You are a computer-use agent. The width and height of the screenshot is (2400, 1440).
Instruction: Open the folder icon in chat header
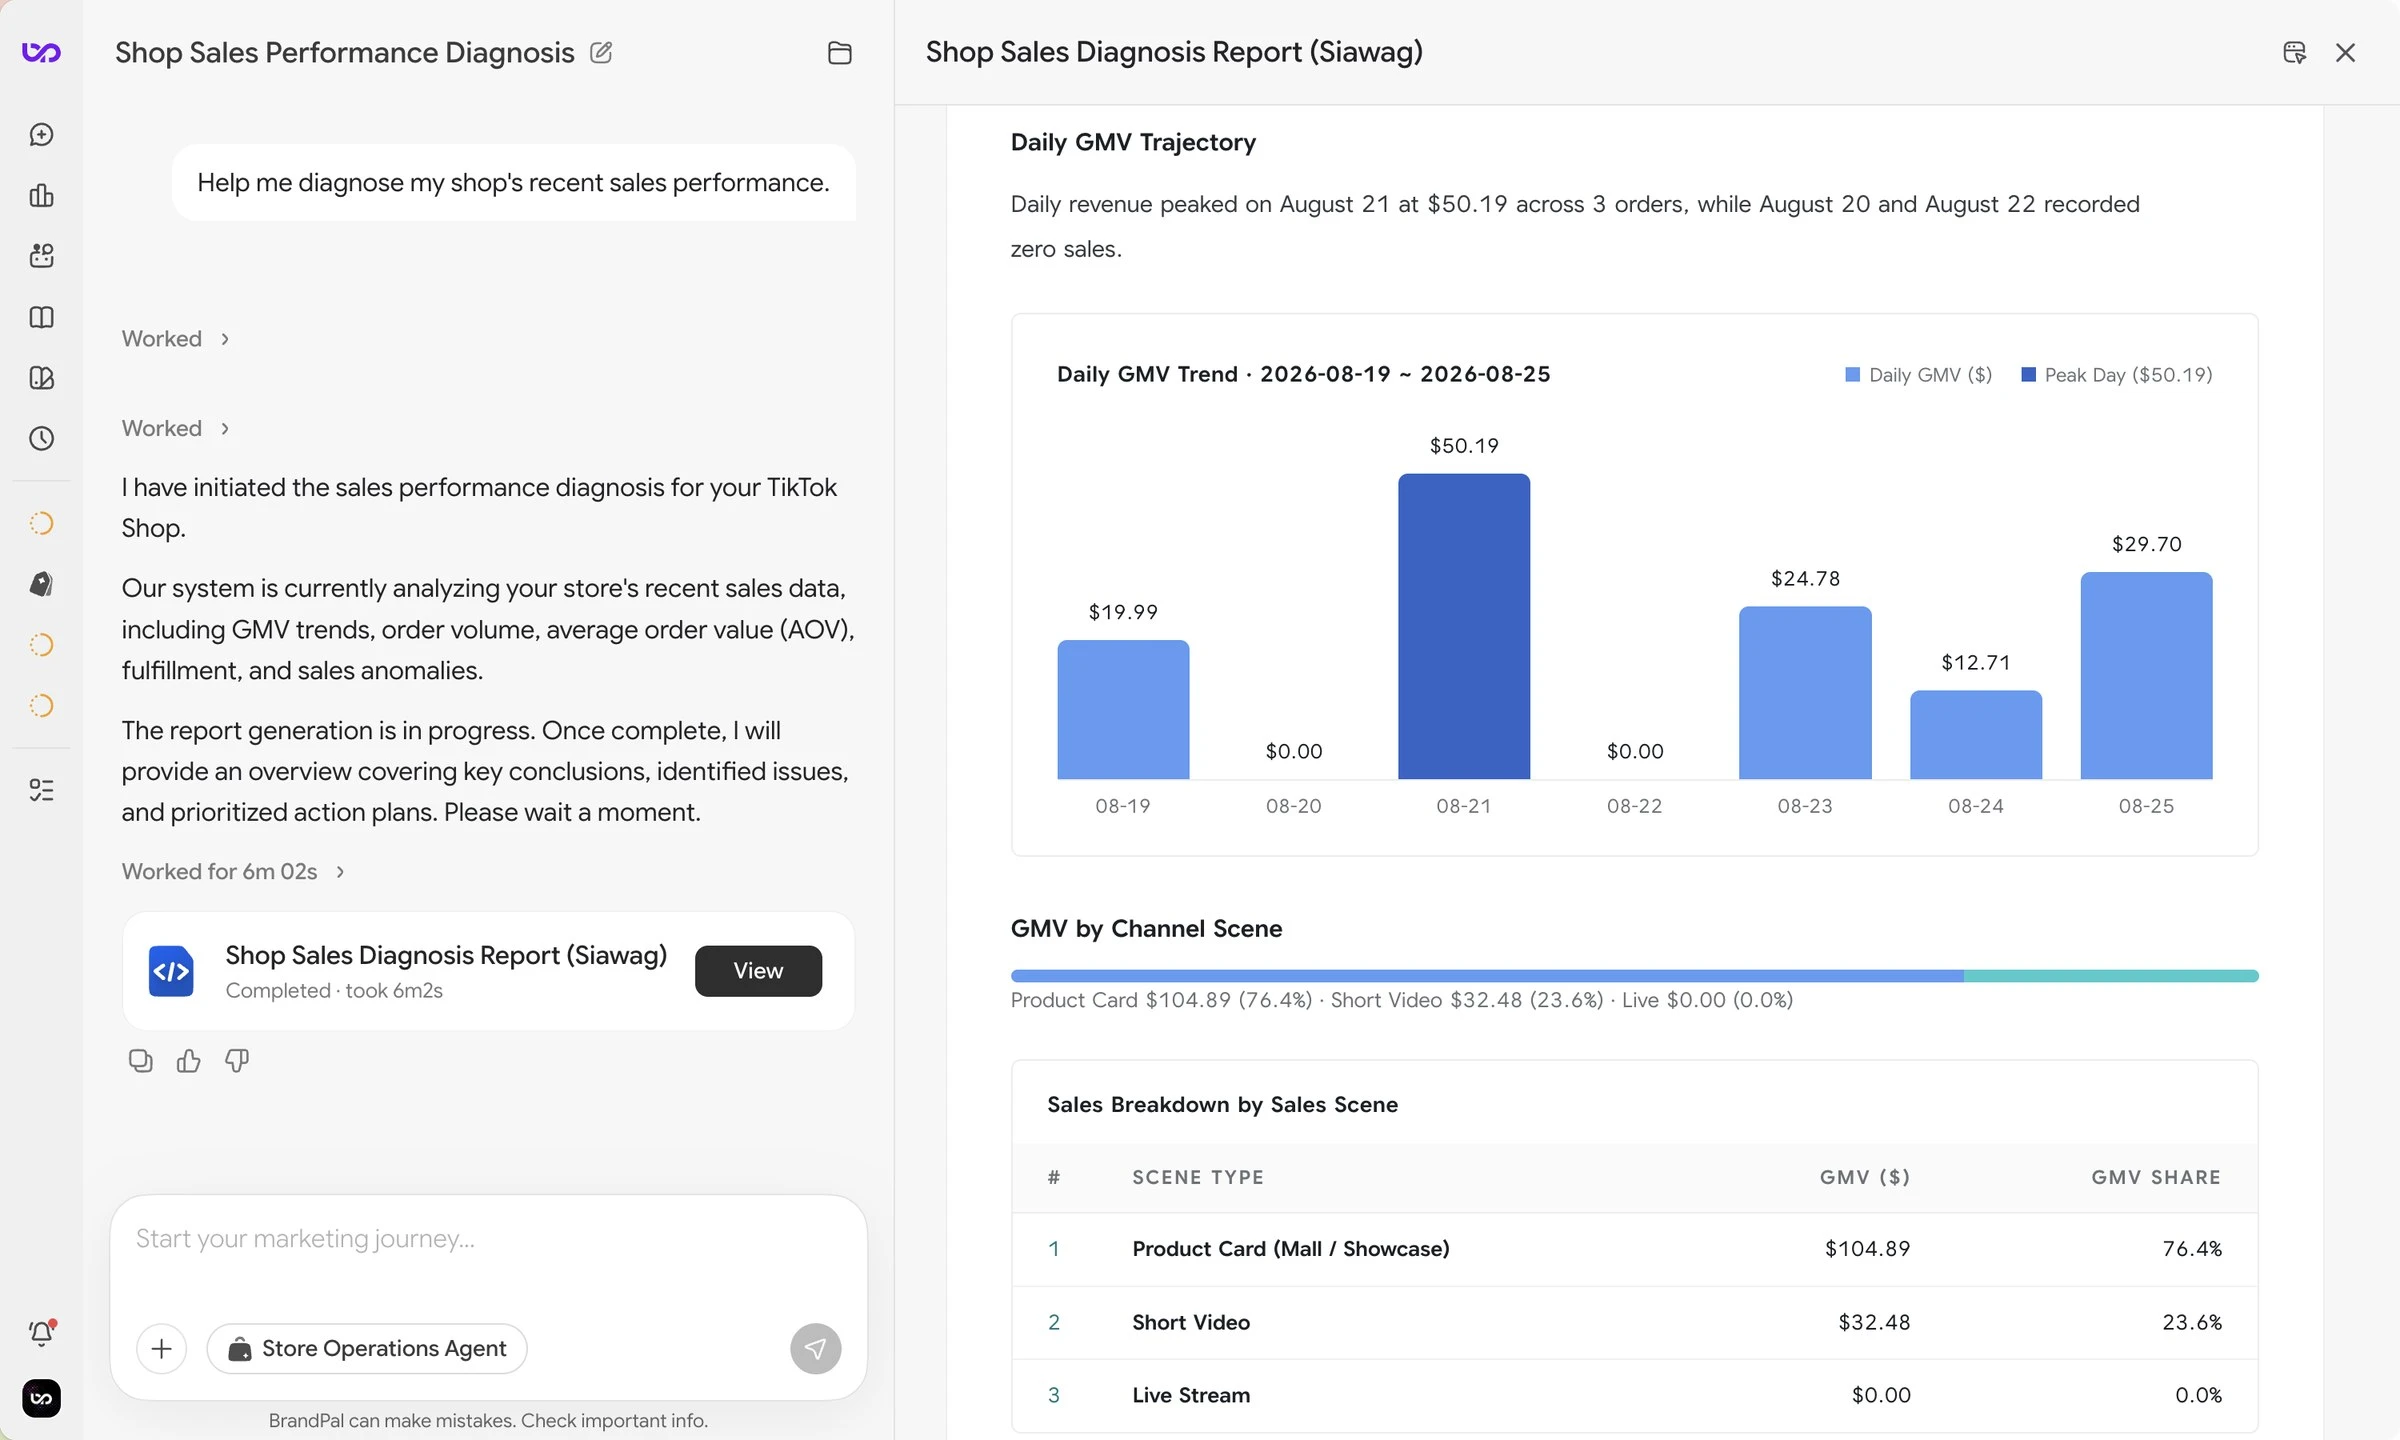click(x=840, y=53)
